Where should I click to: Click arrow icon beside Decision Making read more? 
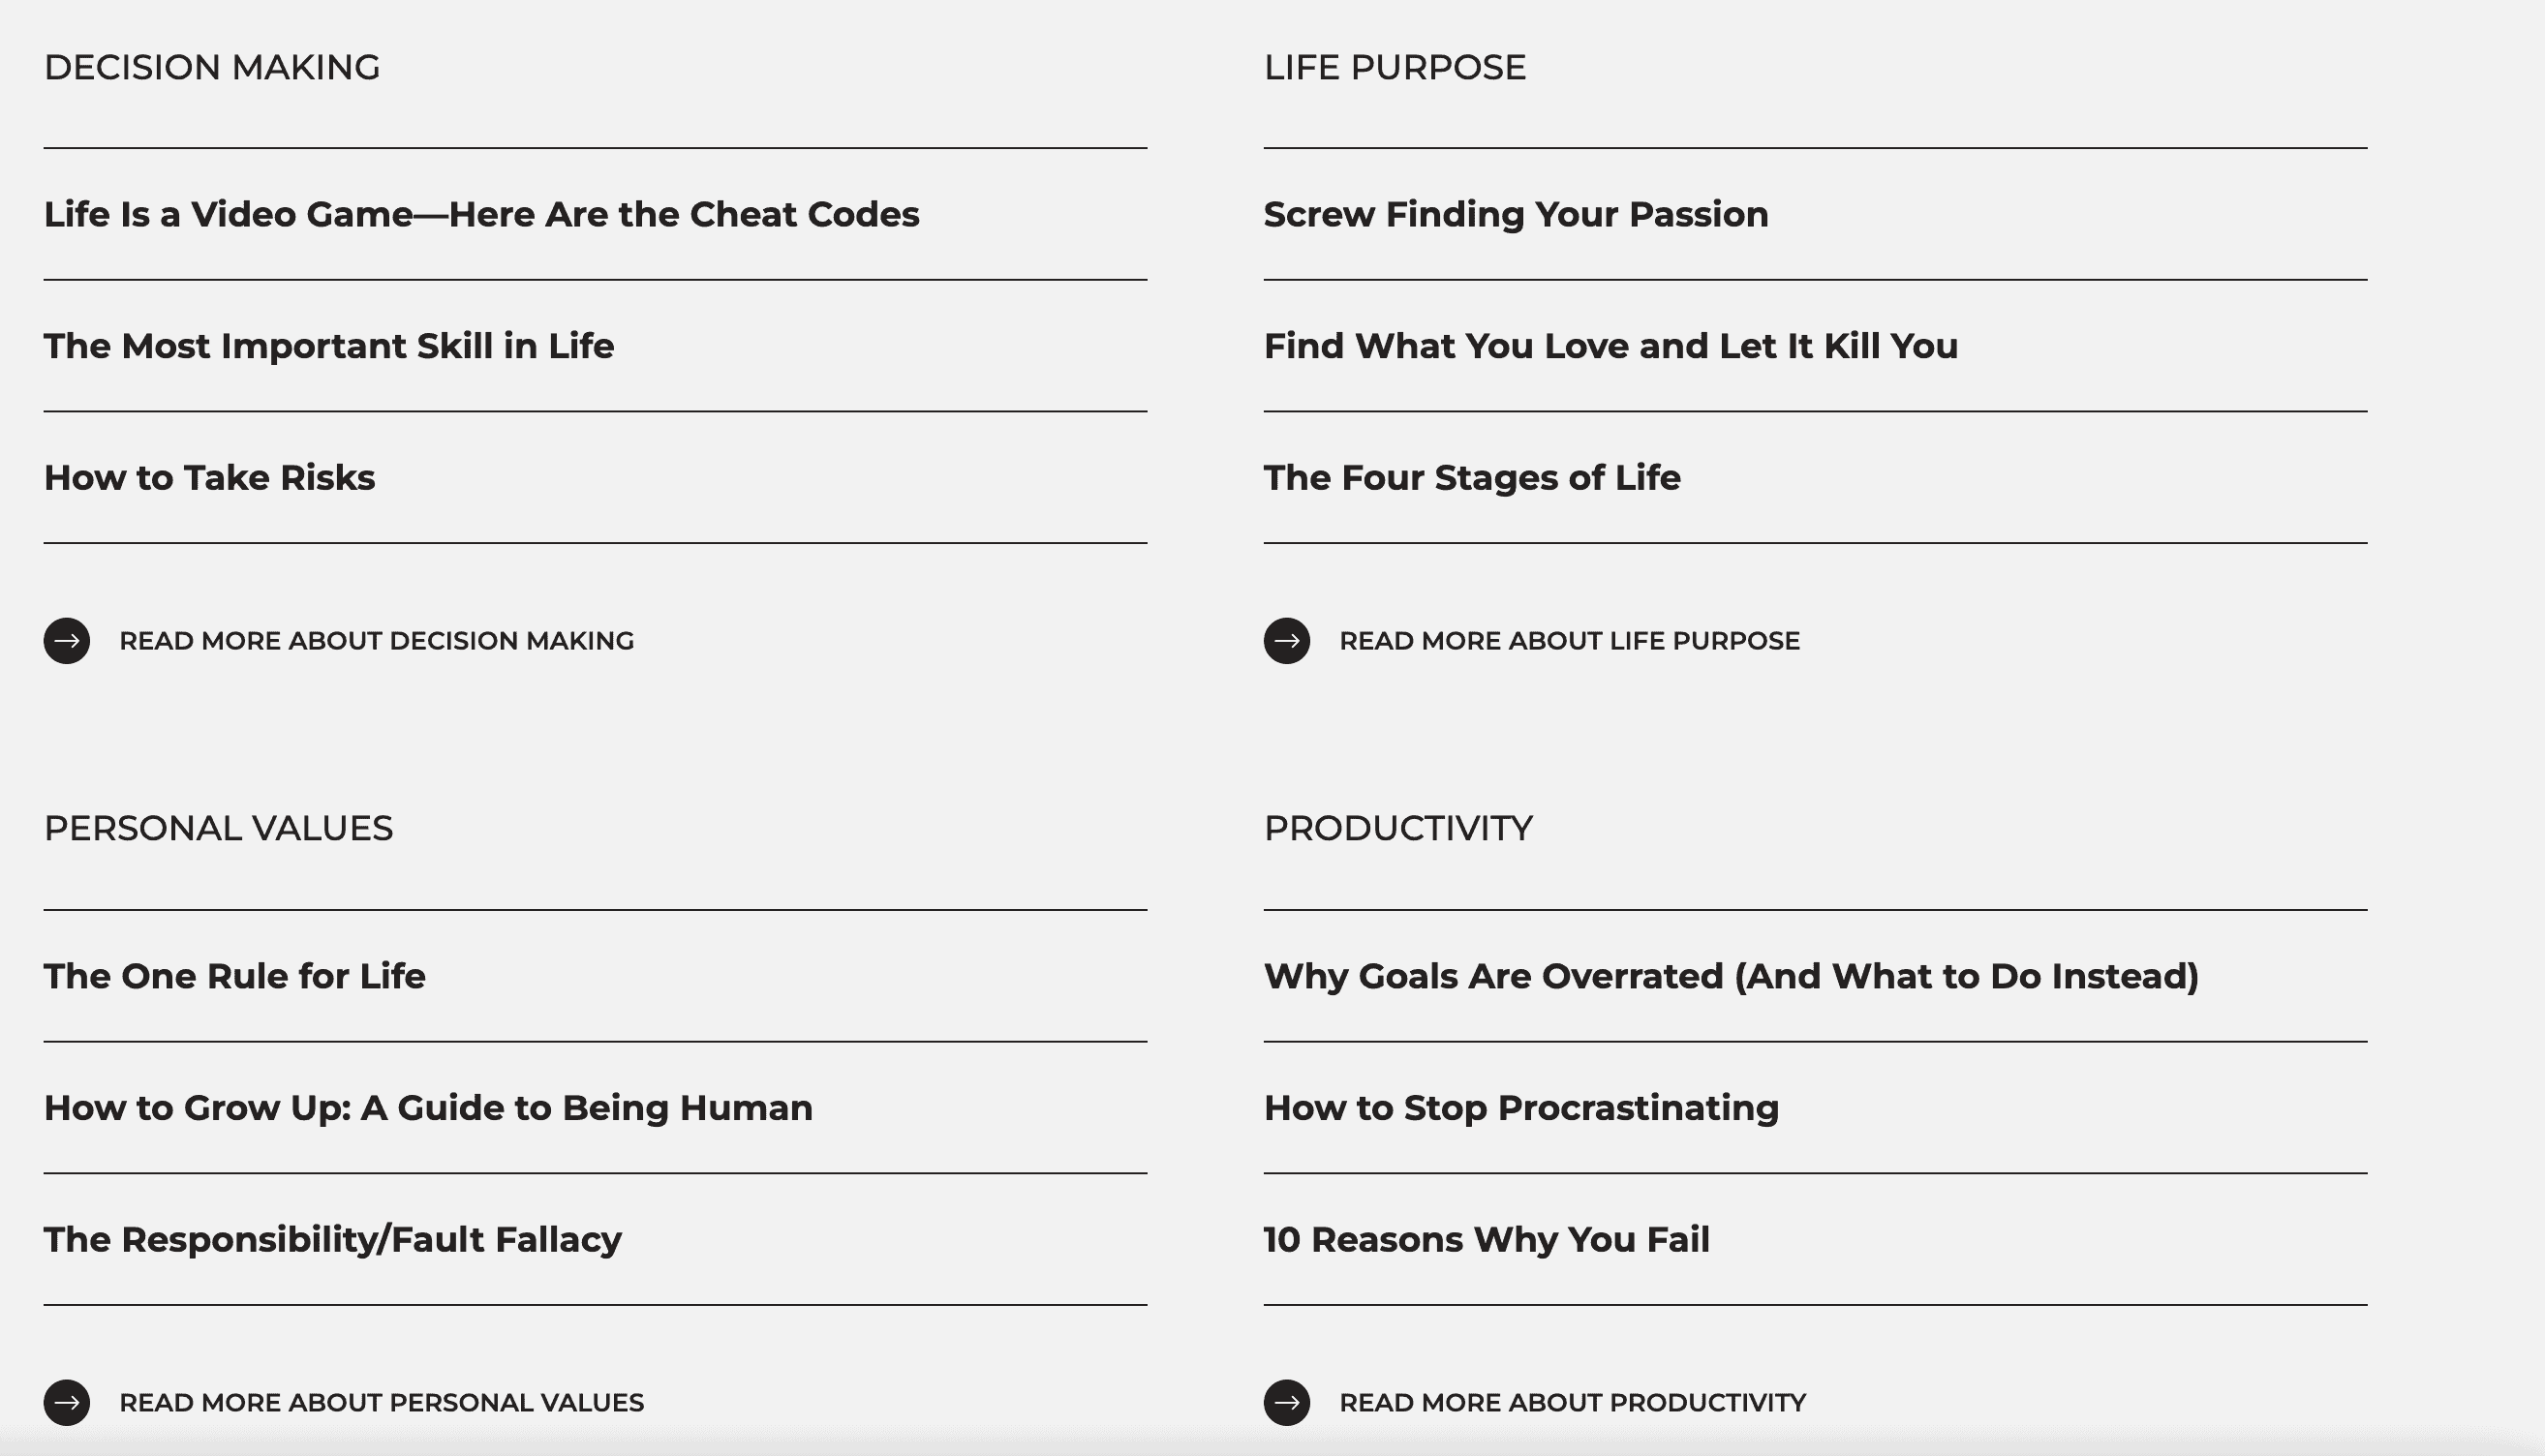[x=67, y=641]
